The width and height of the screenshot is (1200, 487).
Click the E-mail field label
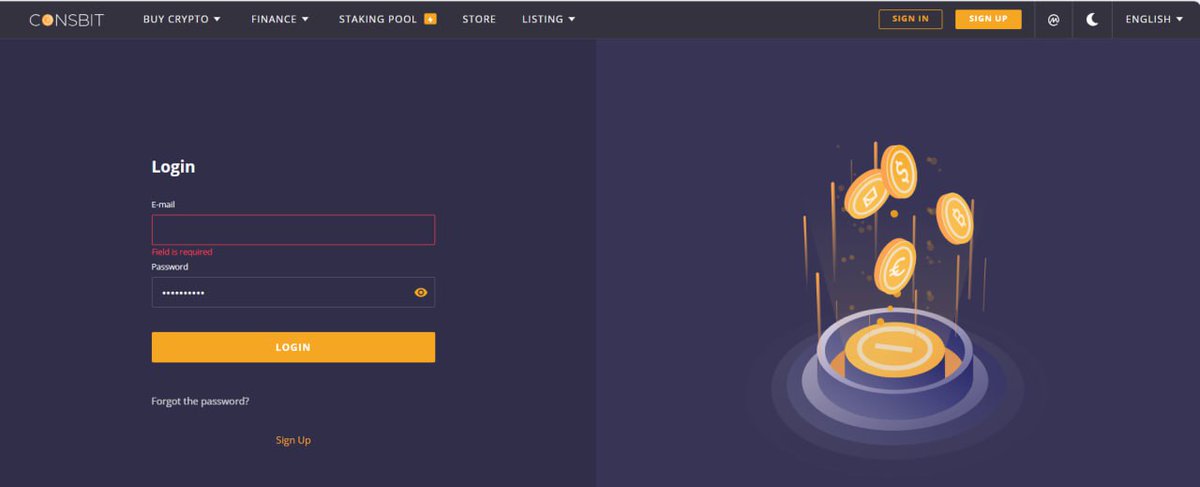pos(163,204)
